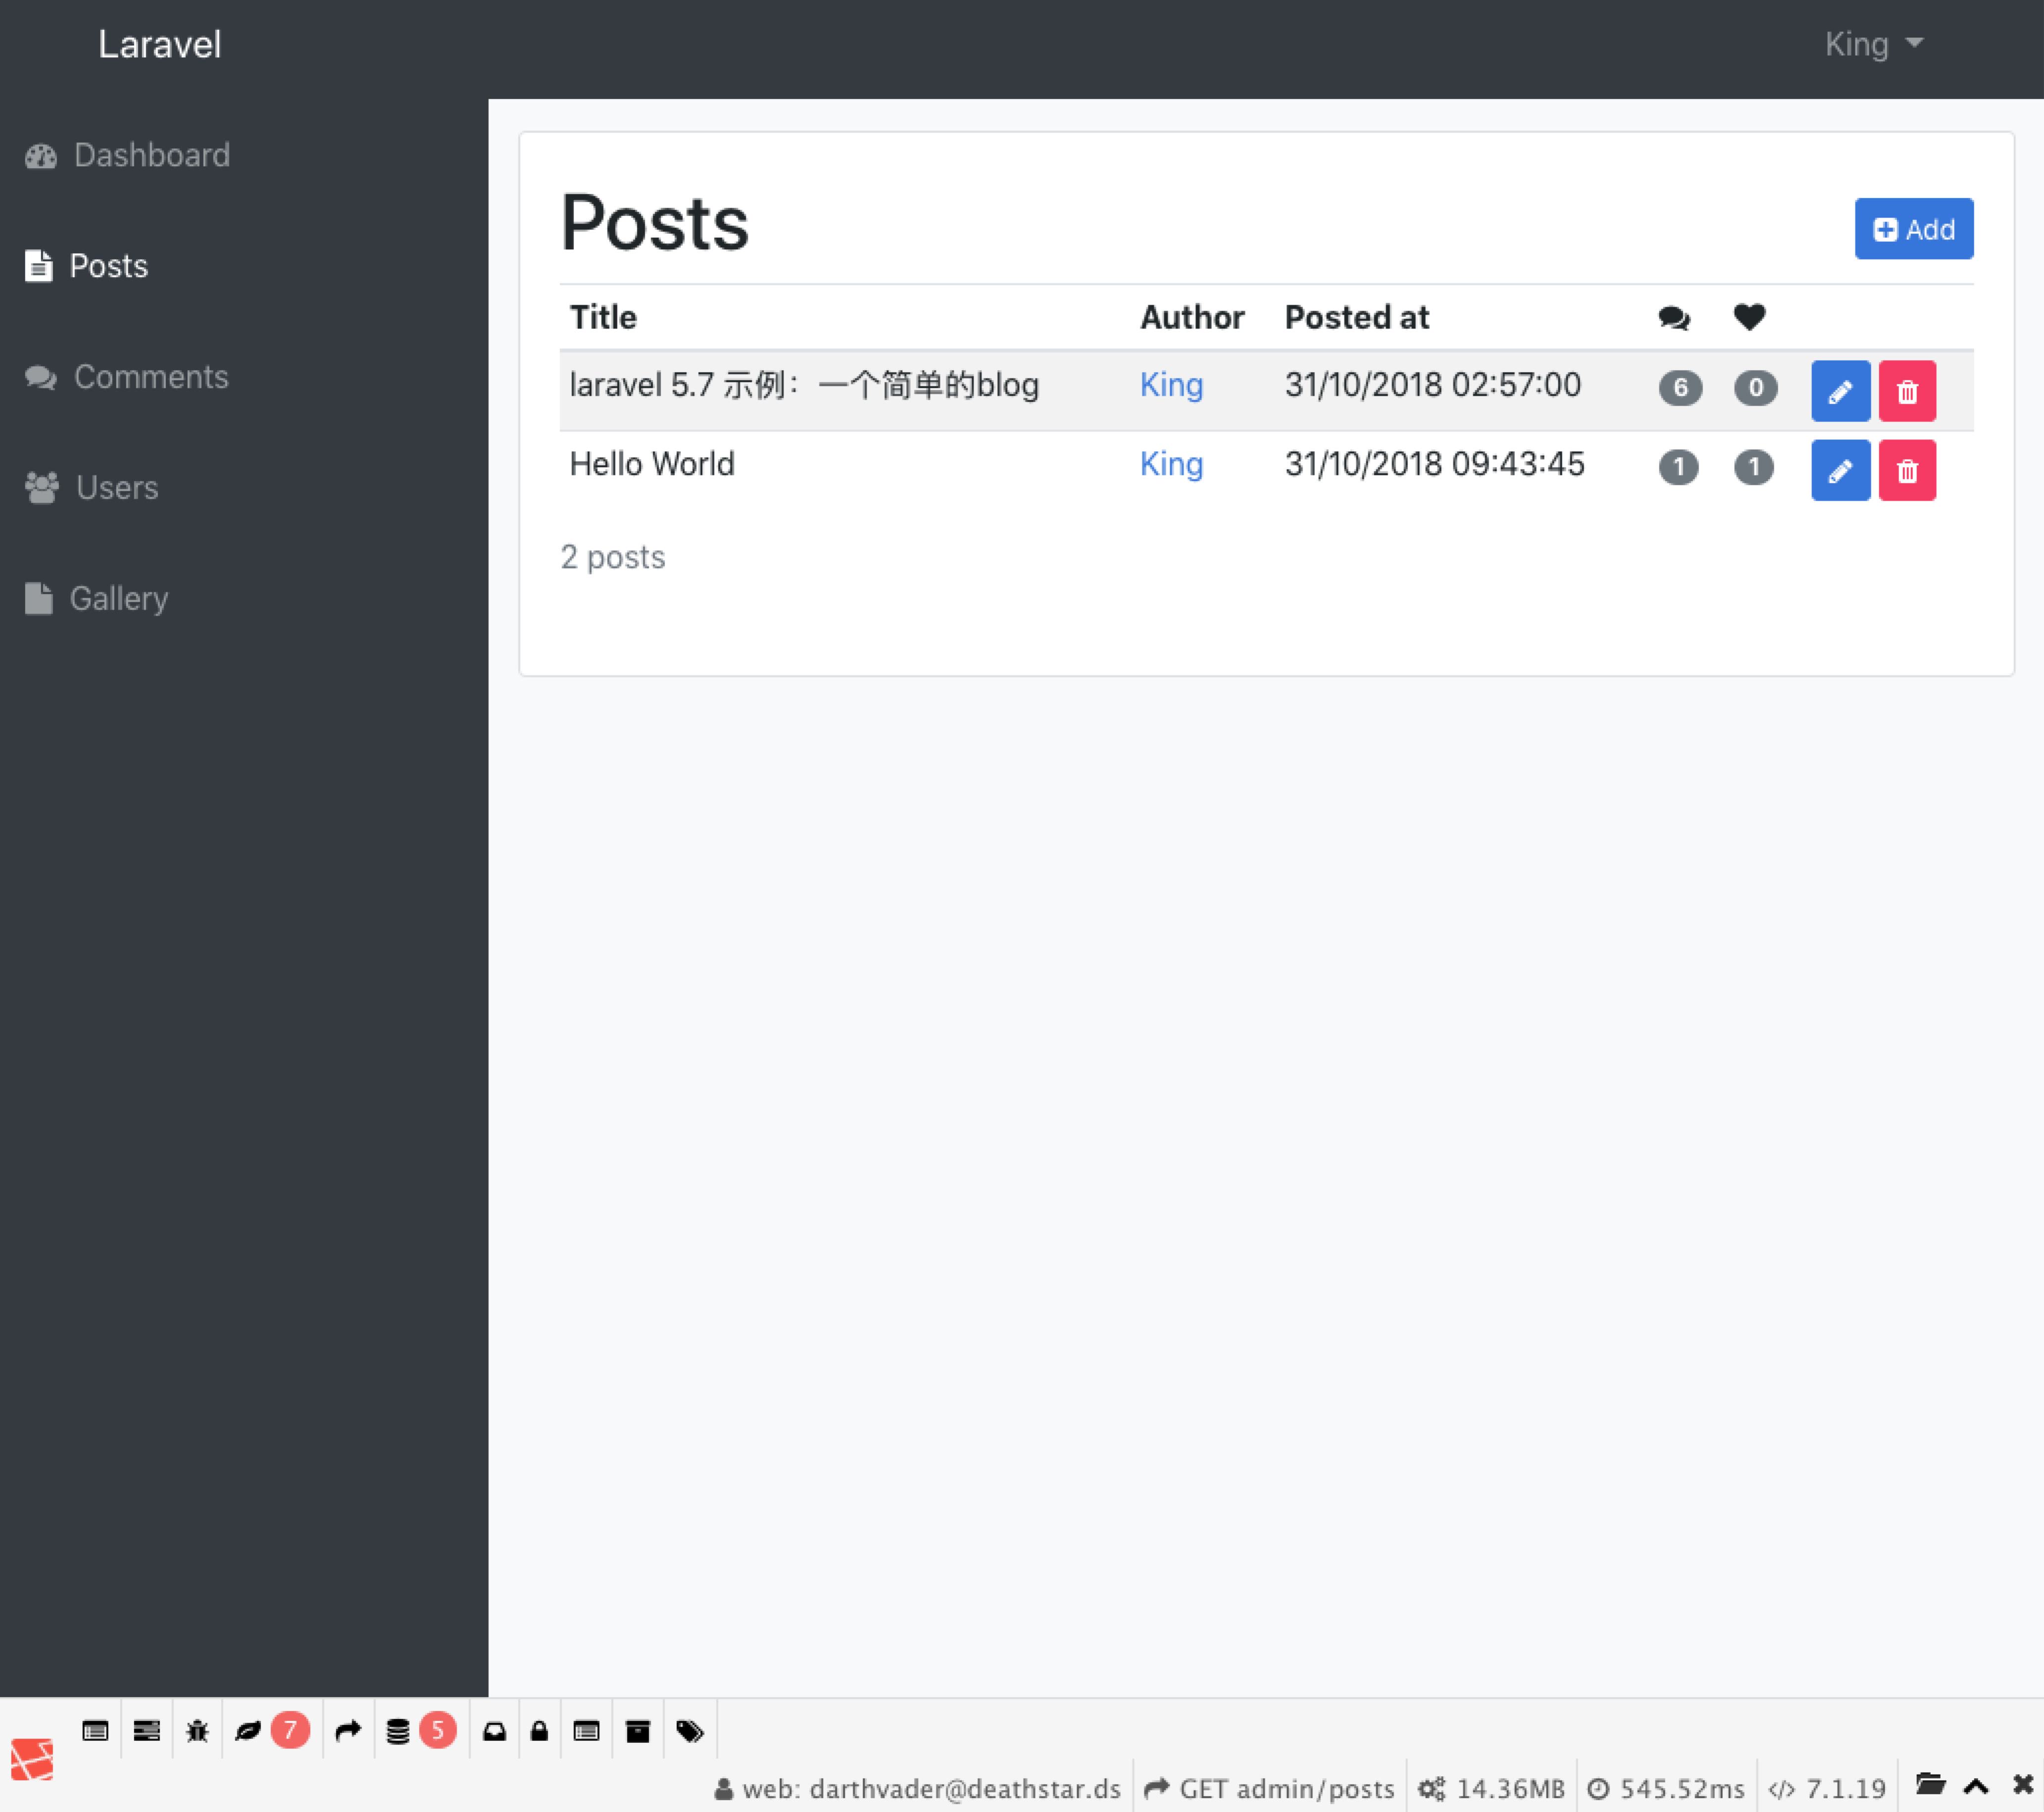Click the Title column header
The height and width of the screenshot is (1812, 2044).
603,317
